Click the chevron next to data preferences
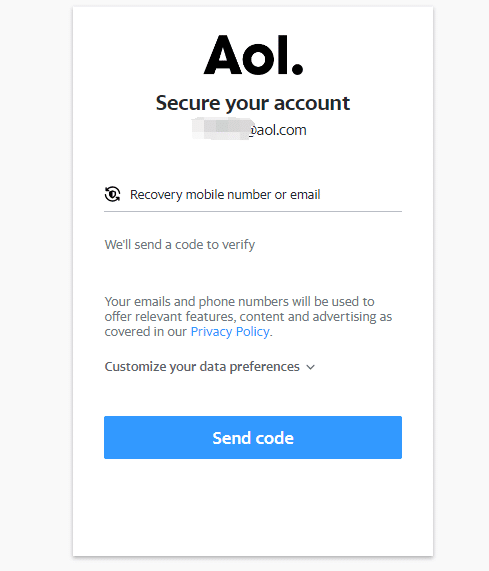The image size is (489, 571). click(311, 367)
